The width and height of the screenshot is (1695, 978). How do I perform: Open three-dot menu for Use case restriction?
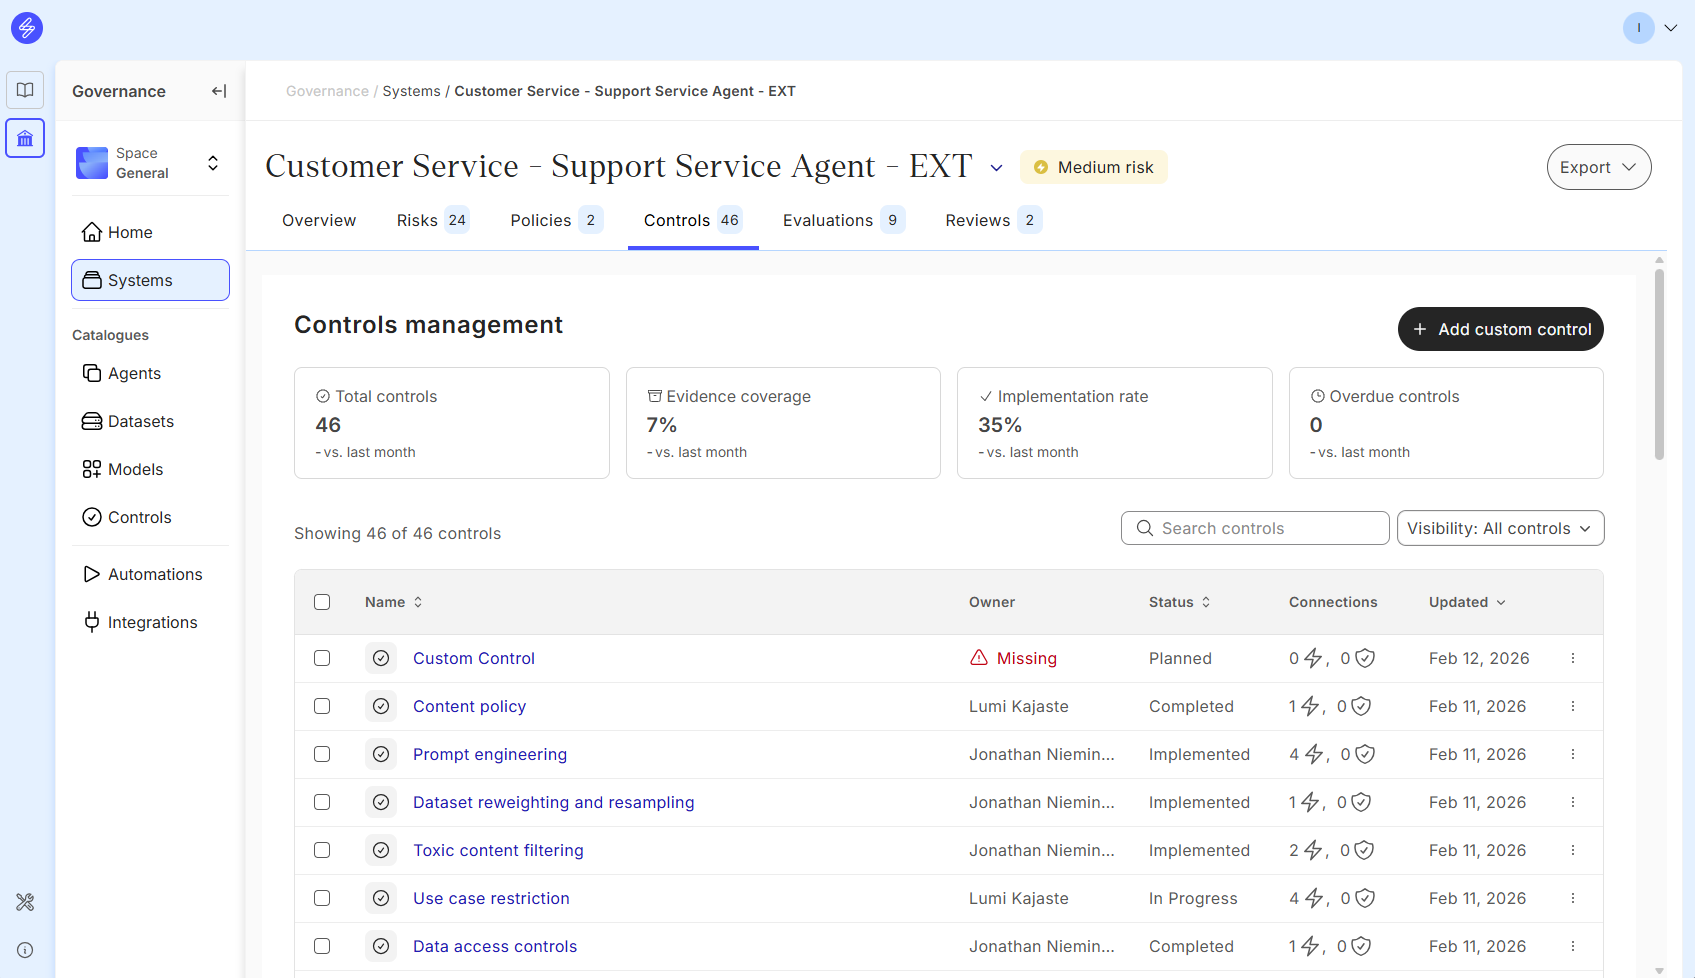1573,898
